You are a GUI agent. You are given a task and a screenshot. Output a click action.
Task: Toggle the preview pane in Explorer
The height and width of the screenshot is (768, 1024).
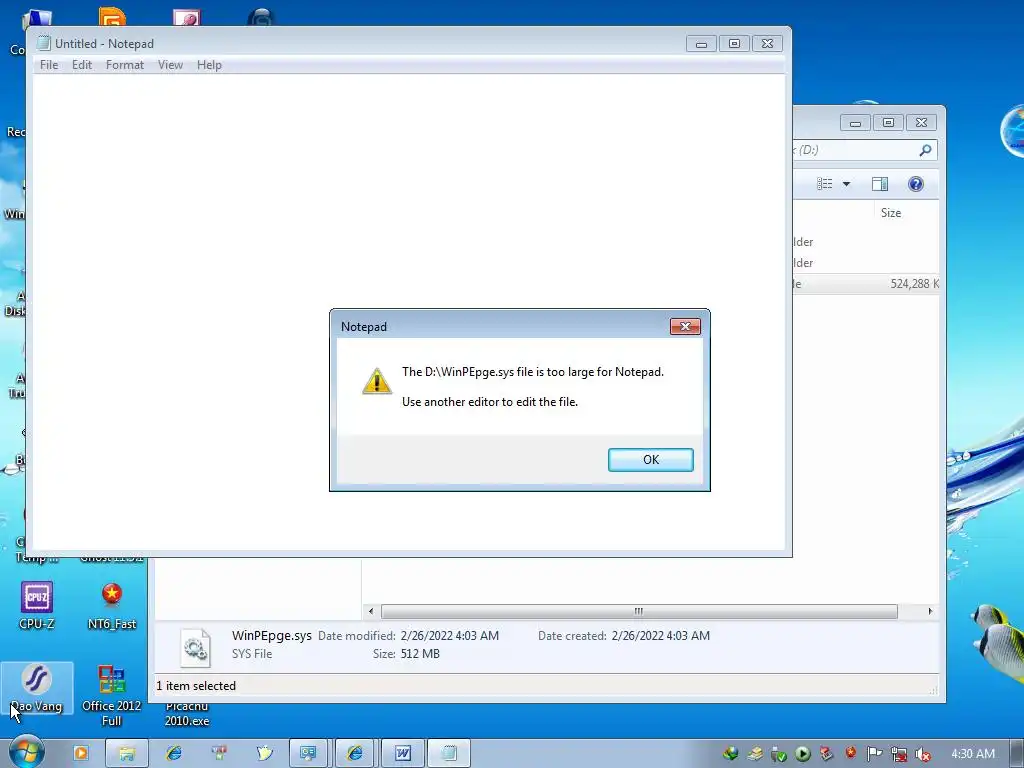coord(880,184)
